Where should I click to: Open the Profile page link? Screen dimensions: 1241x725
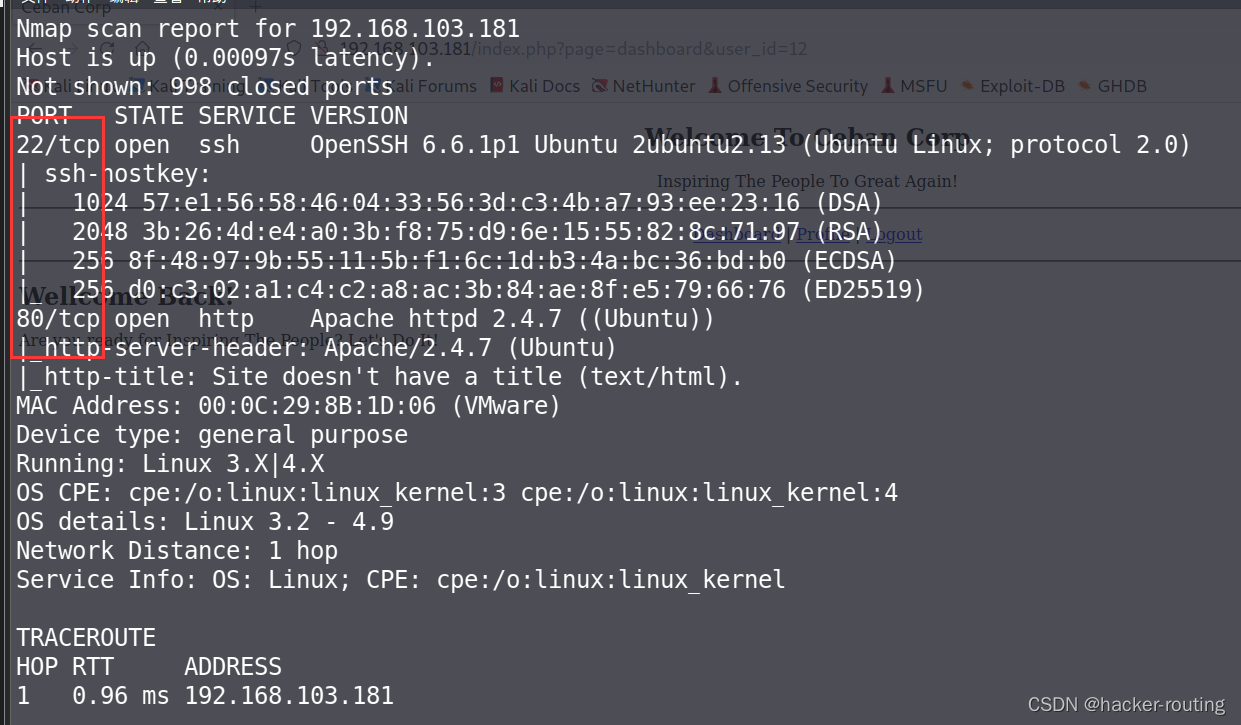(x=820, y=234)
